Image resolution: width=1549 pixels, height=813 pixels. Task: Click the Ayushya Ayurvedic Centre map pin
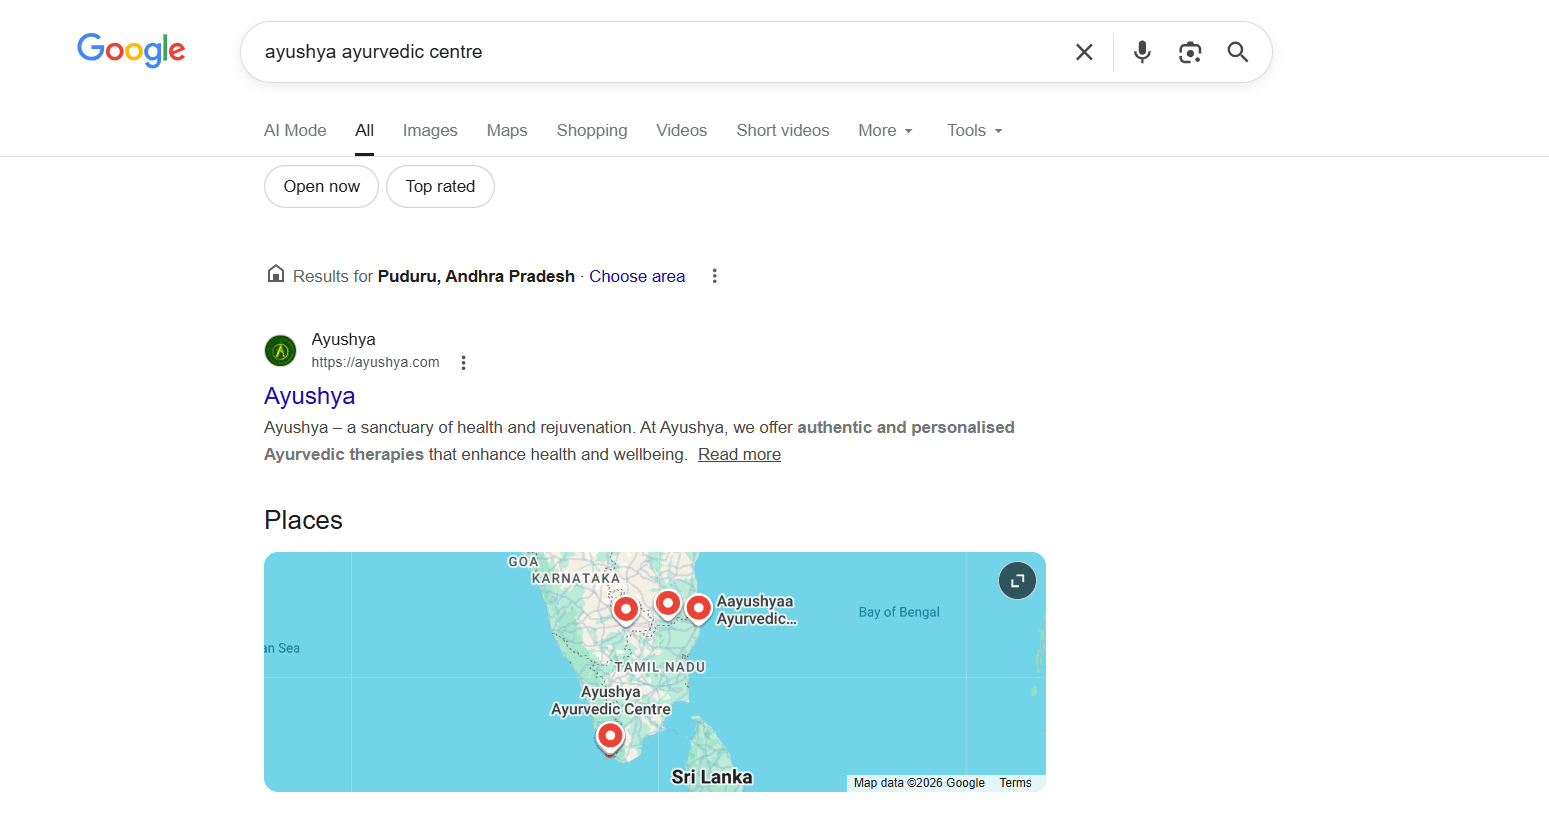pos(610,736)
